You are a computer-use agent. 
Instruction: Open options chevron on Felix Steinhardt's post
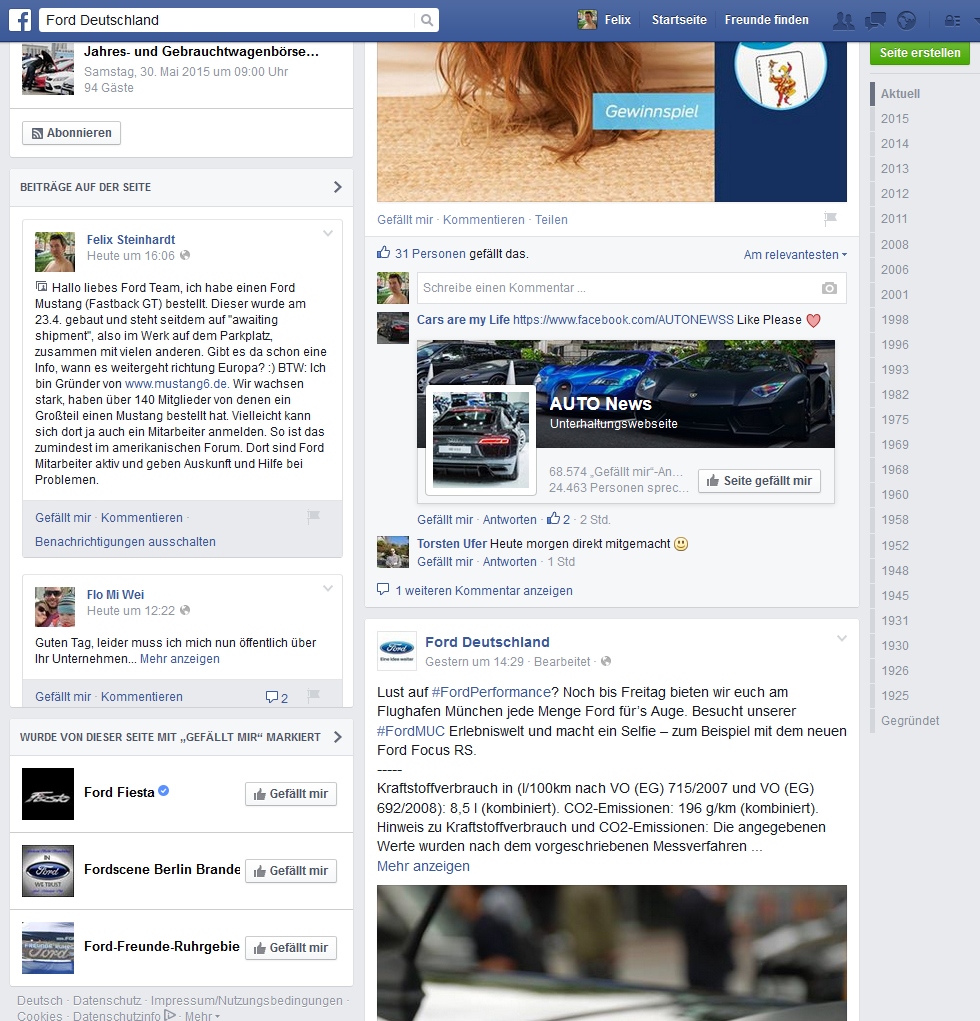(x=328, y=233)
